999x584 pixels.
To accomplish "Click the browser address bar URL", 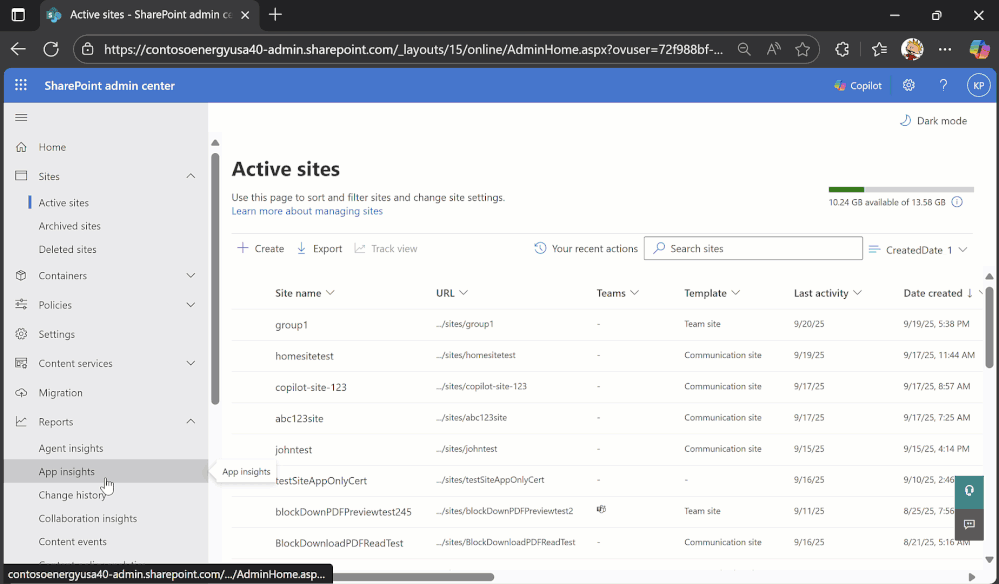I will tap(413, 49).
